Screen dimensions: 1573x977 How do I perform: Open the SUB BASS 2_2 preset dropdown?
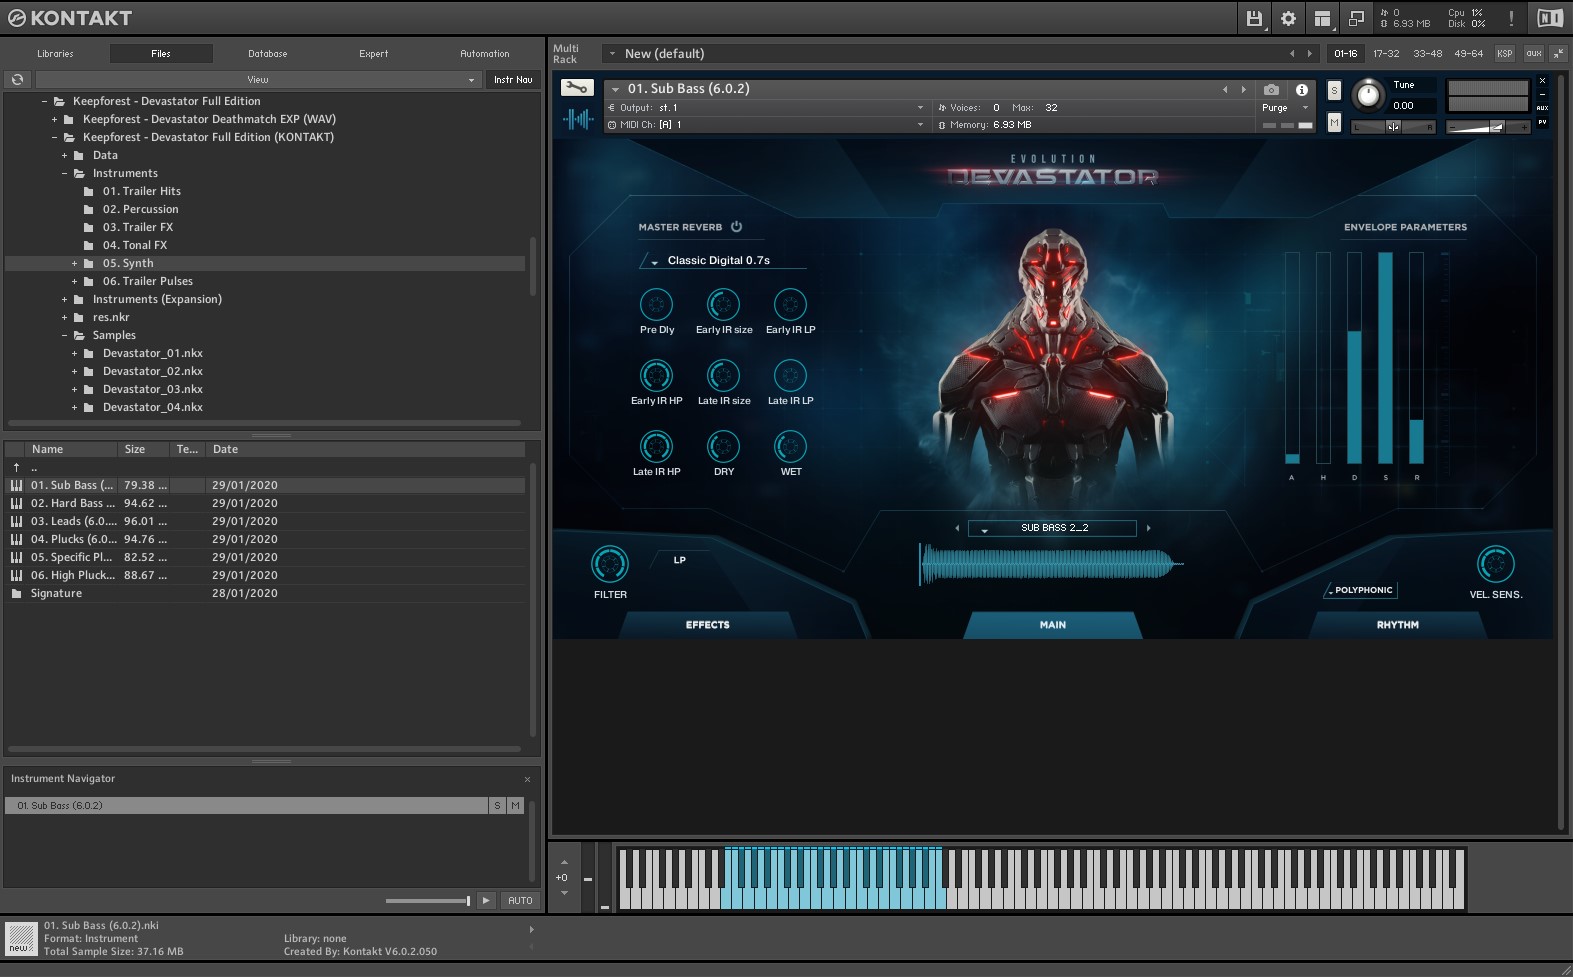tap(1052, 528)
